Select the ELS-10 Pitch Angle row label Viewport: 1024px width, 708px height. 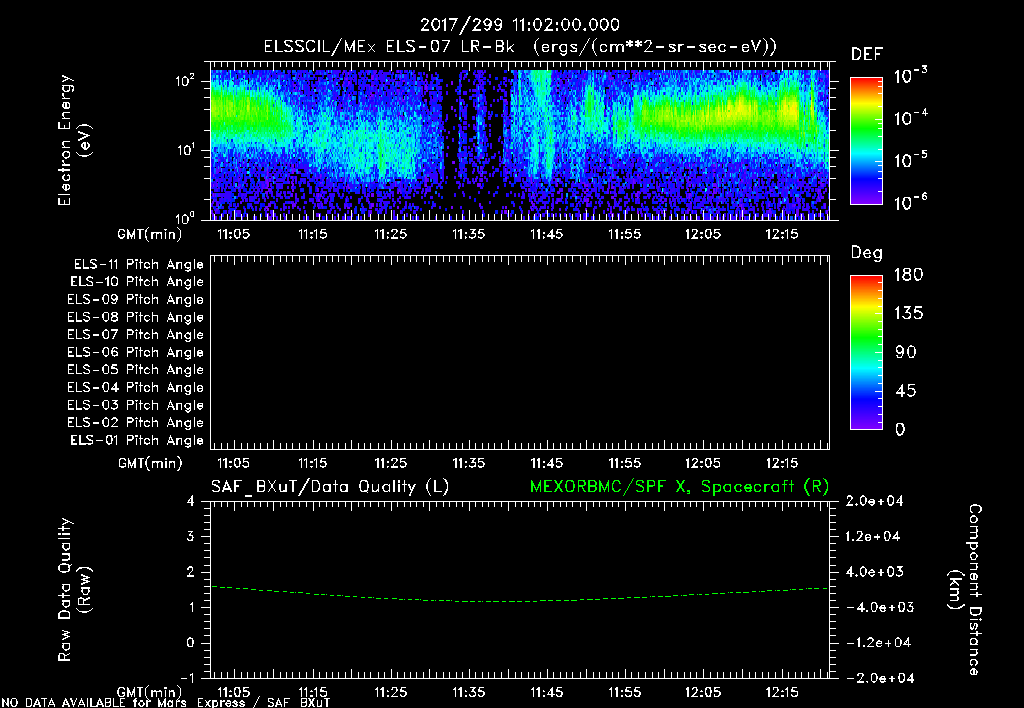[x=137, y=282]
